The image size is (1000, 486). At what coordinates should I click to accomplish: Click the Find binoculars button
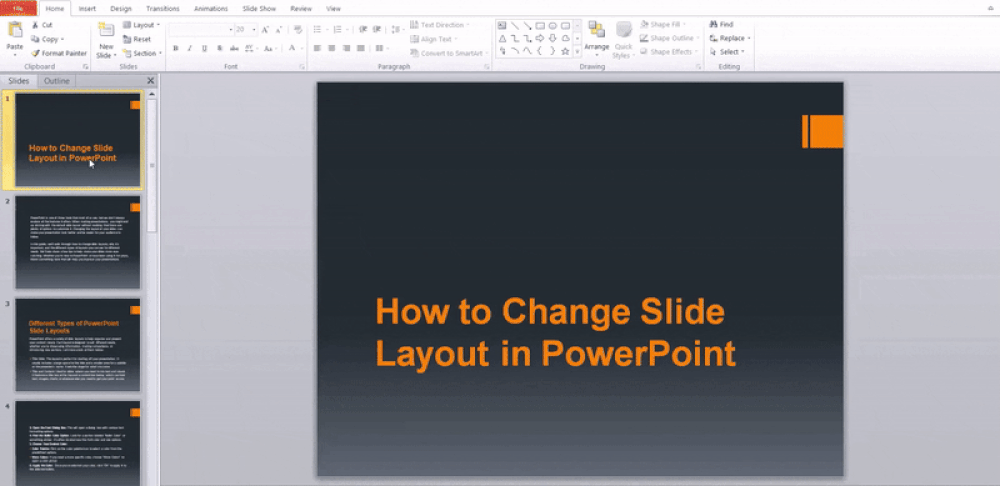721,24
